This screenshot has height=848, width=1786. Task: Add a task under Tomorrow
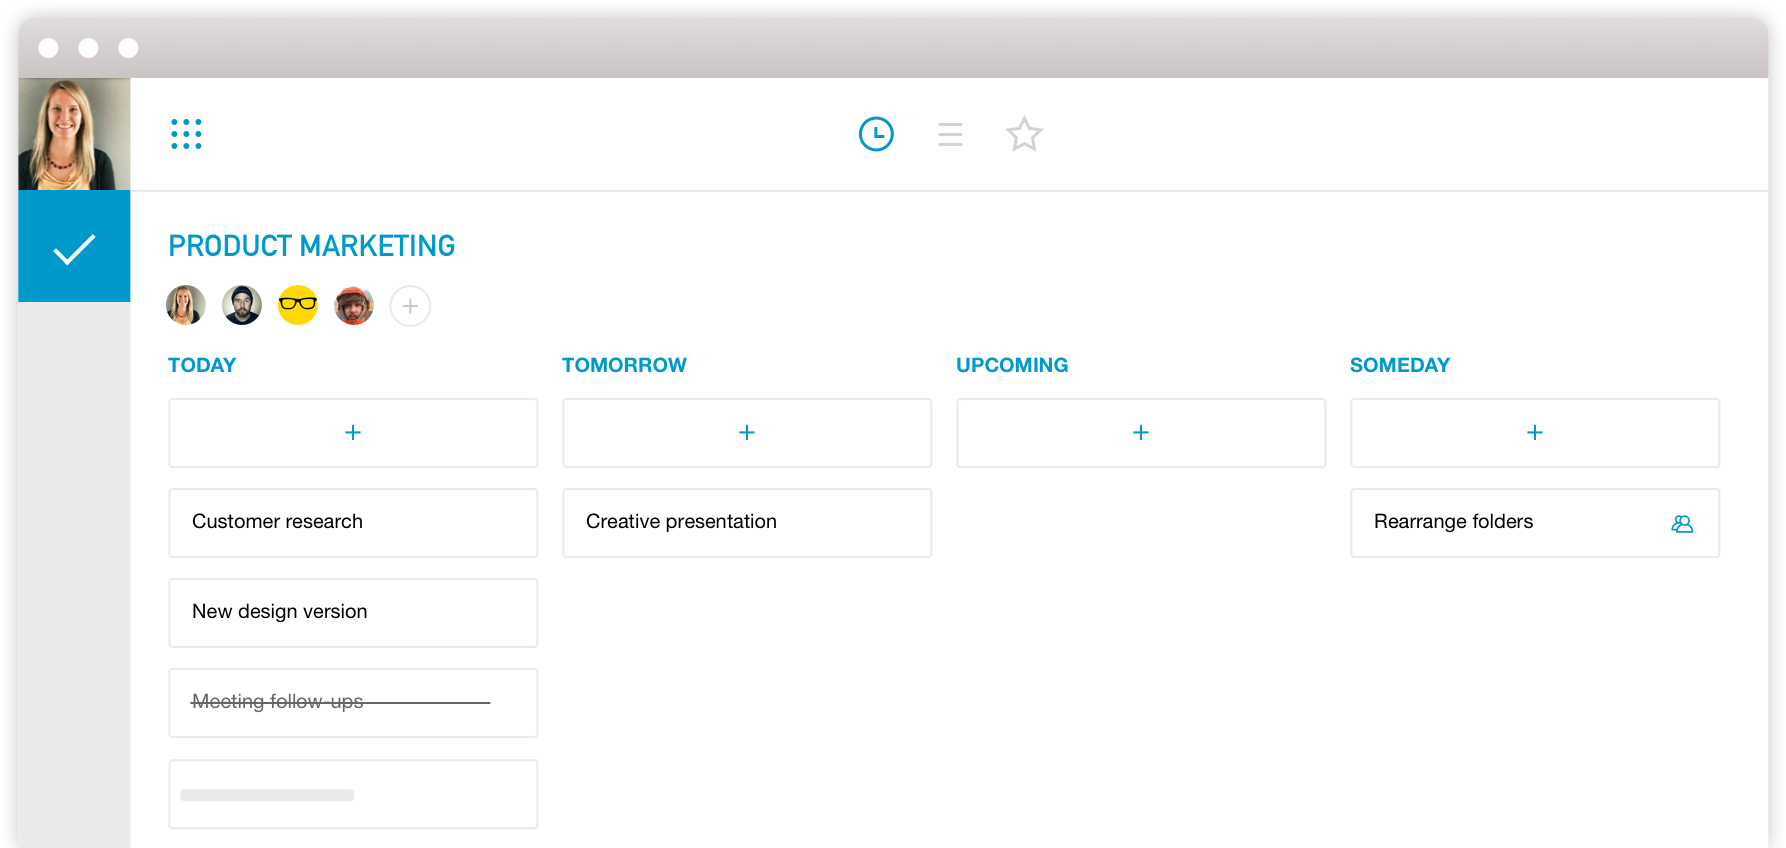[747, 433]
